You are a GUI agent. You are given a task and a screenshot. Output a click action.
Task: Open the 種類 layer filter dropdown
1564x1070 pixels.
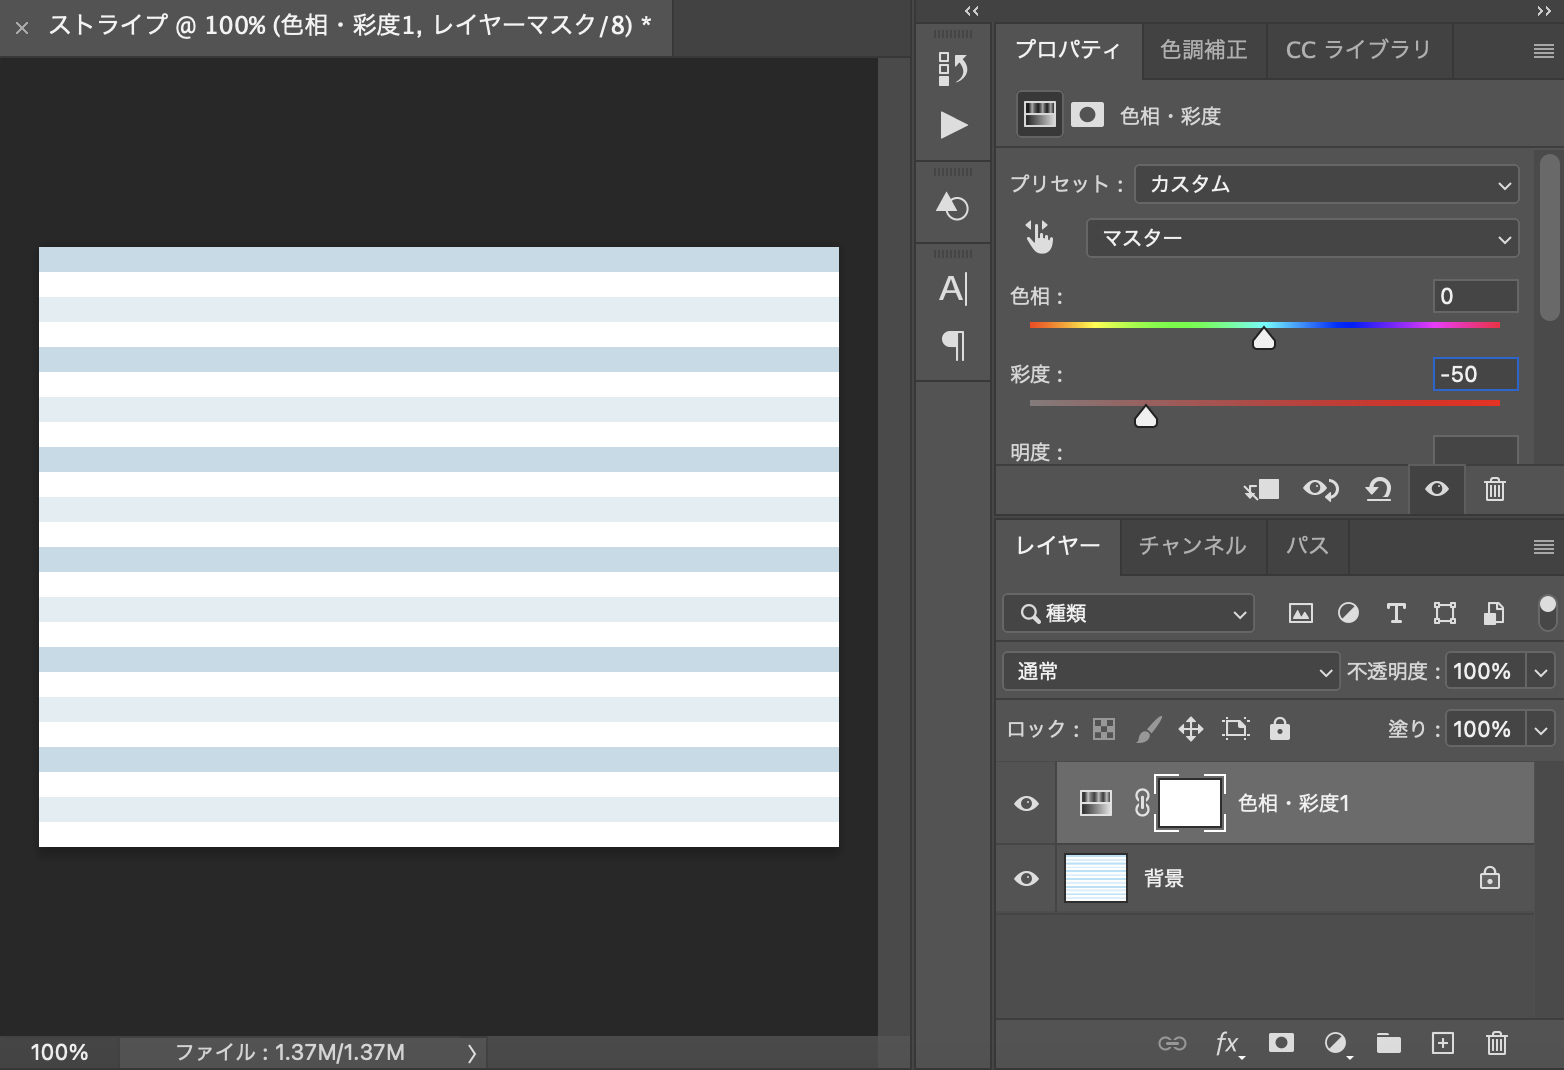click(x=1128, y=614)
